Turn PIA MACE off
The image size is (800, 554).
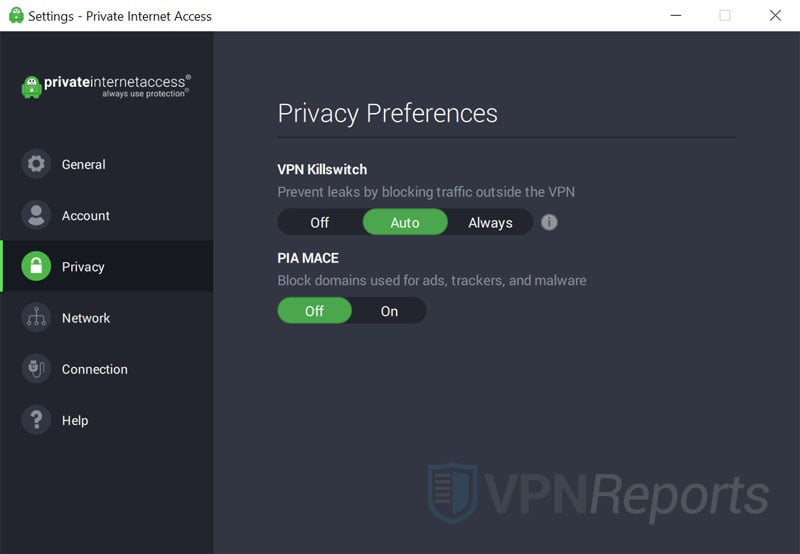pyautogui.click(x=314, y=311)
